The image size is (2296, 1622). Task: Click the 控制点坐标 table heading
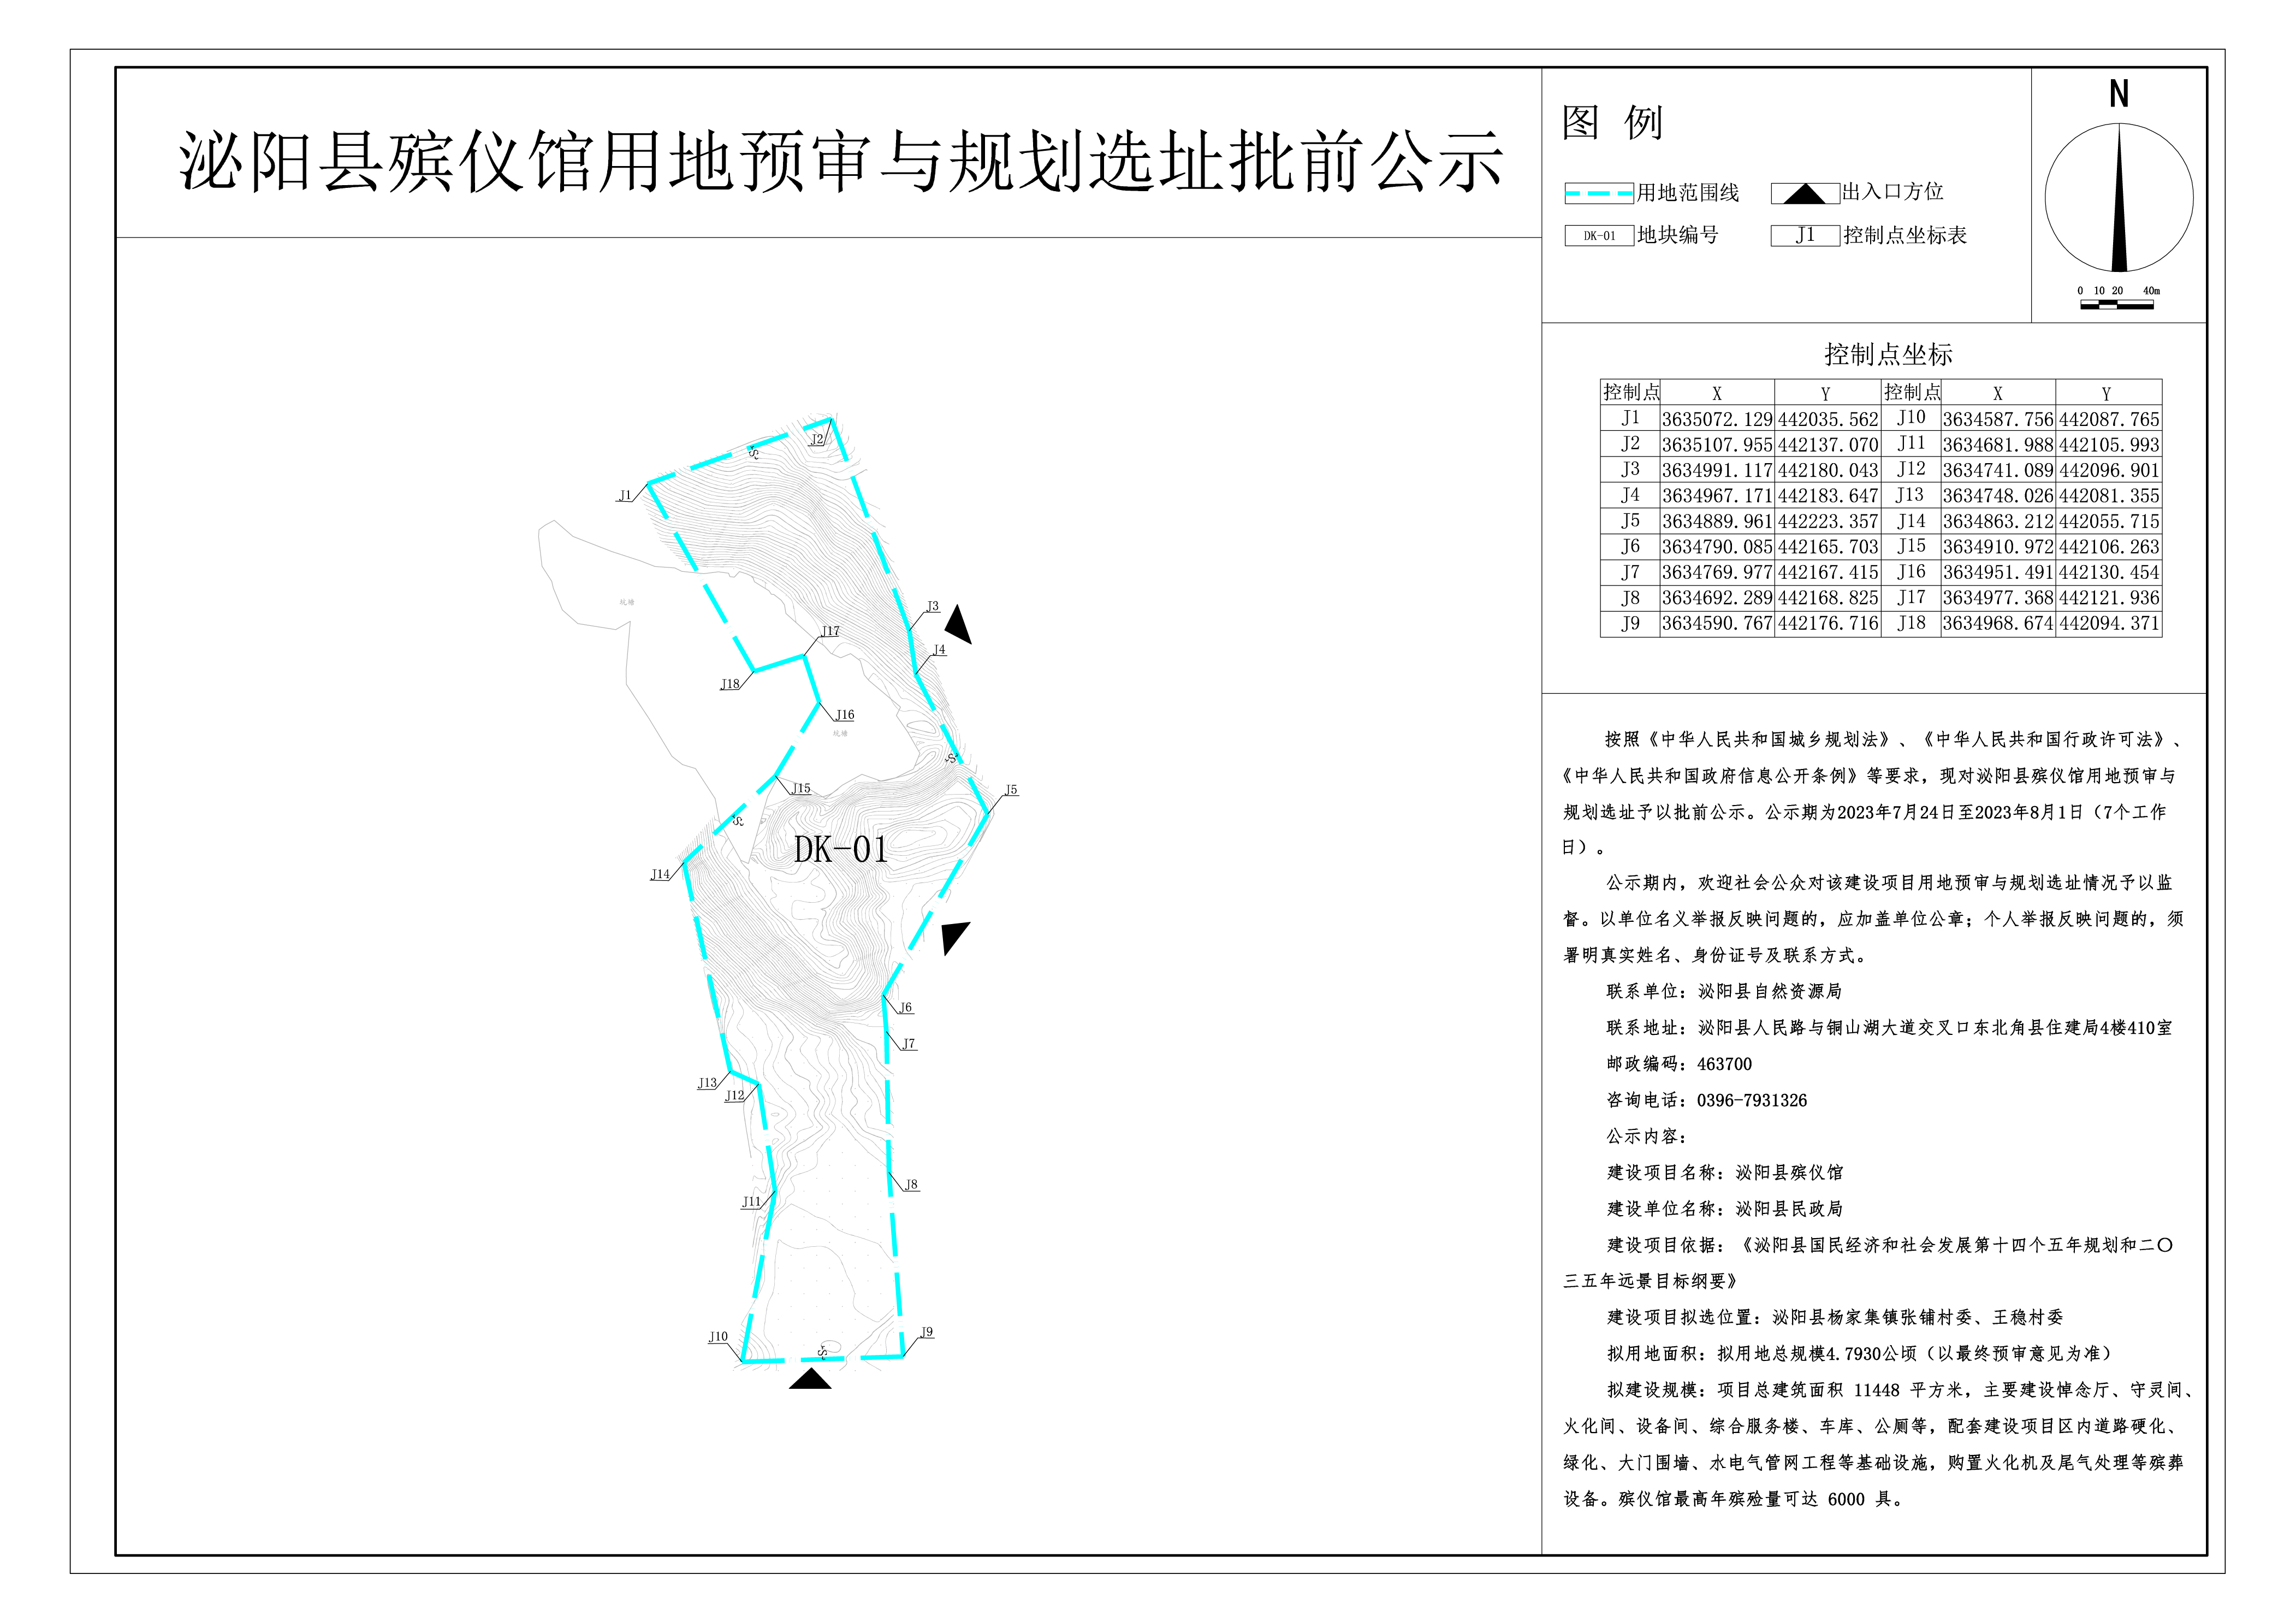click(1888, 354)
